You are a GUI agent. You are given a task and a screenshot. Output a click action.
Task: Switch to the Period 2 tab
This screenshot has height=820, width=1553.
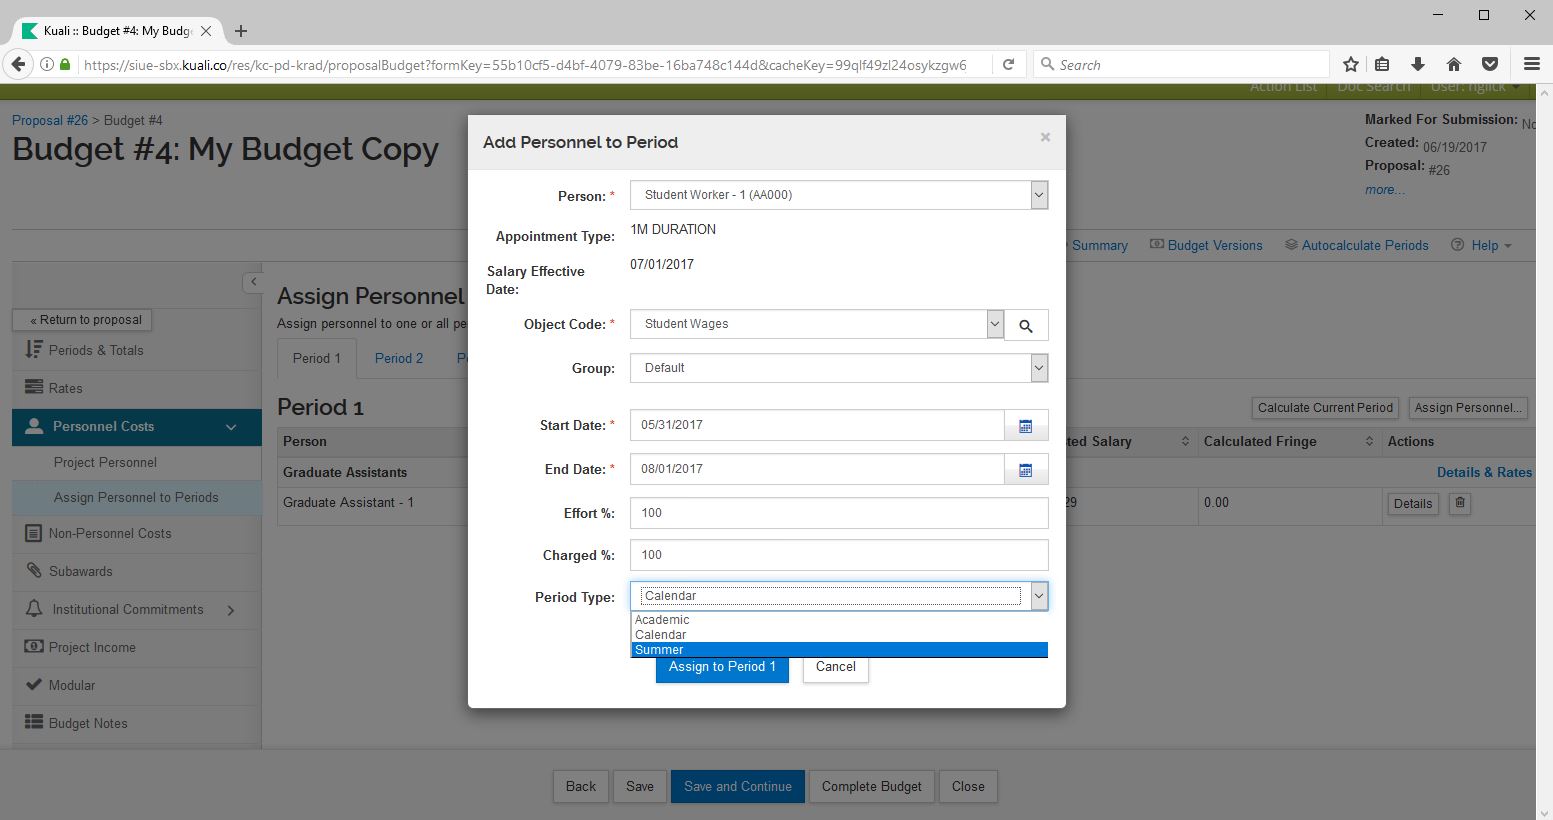coord(398,358)
